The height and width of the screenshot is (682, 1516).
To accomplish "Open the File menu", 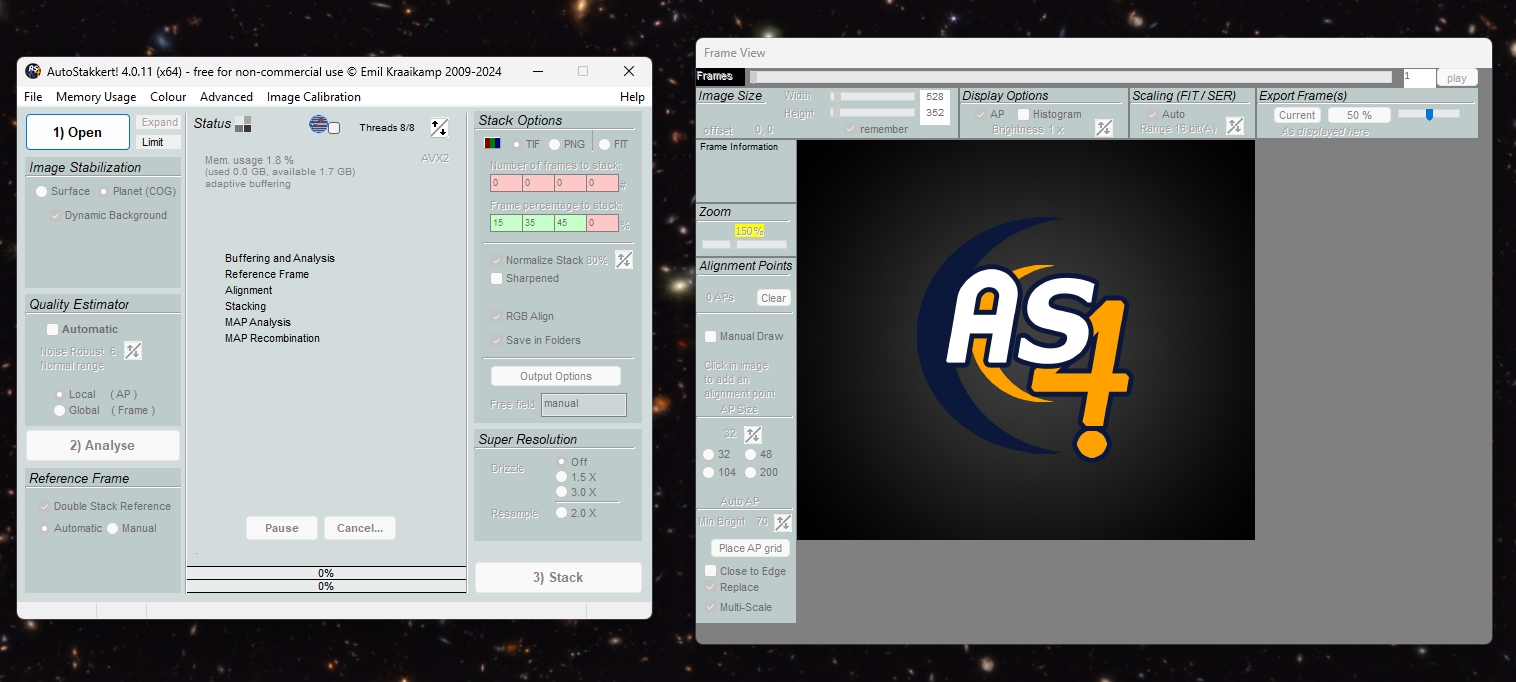I will click(x=33, y=97).
